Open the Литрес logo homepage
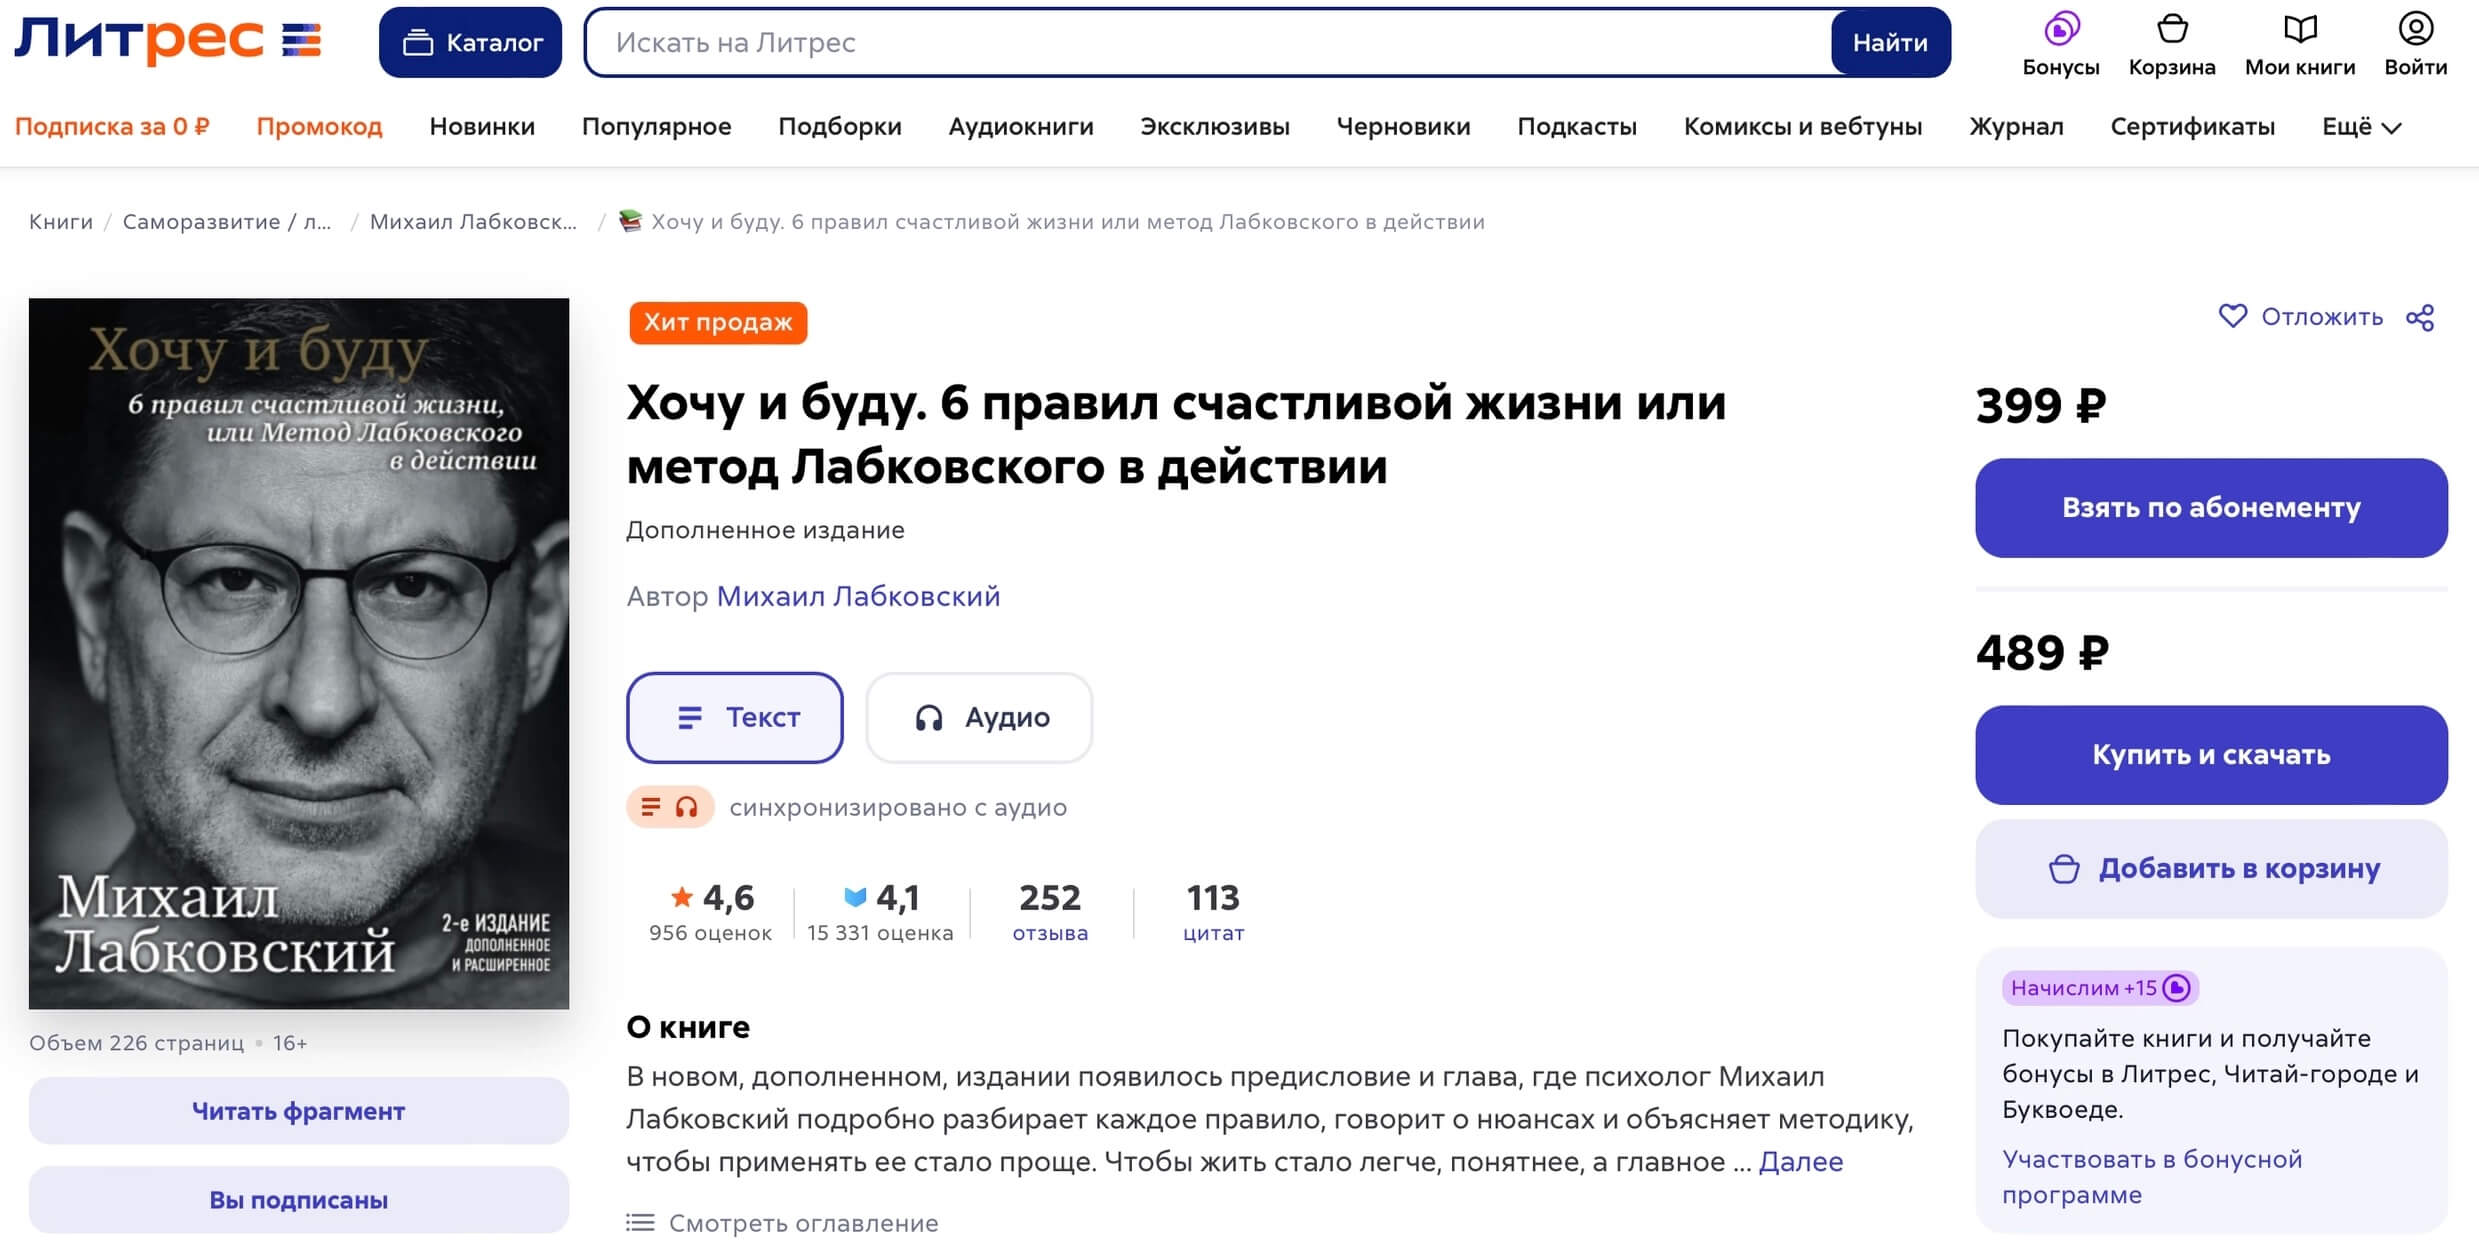2479x1260 pixels. (168, 41)
